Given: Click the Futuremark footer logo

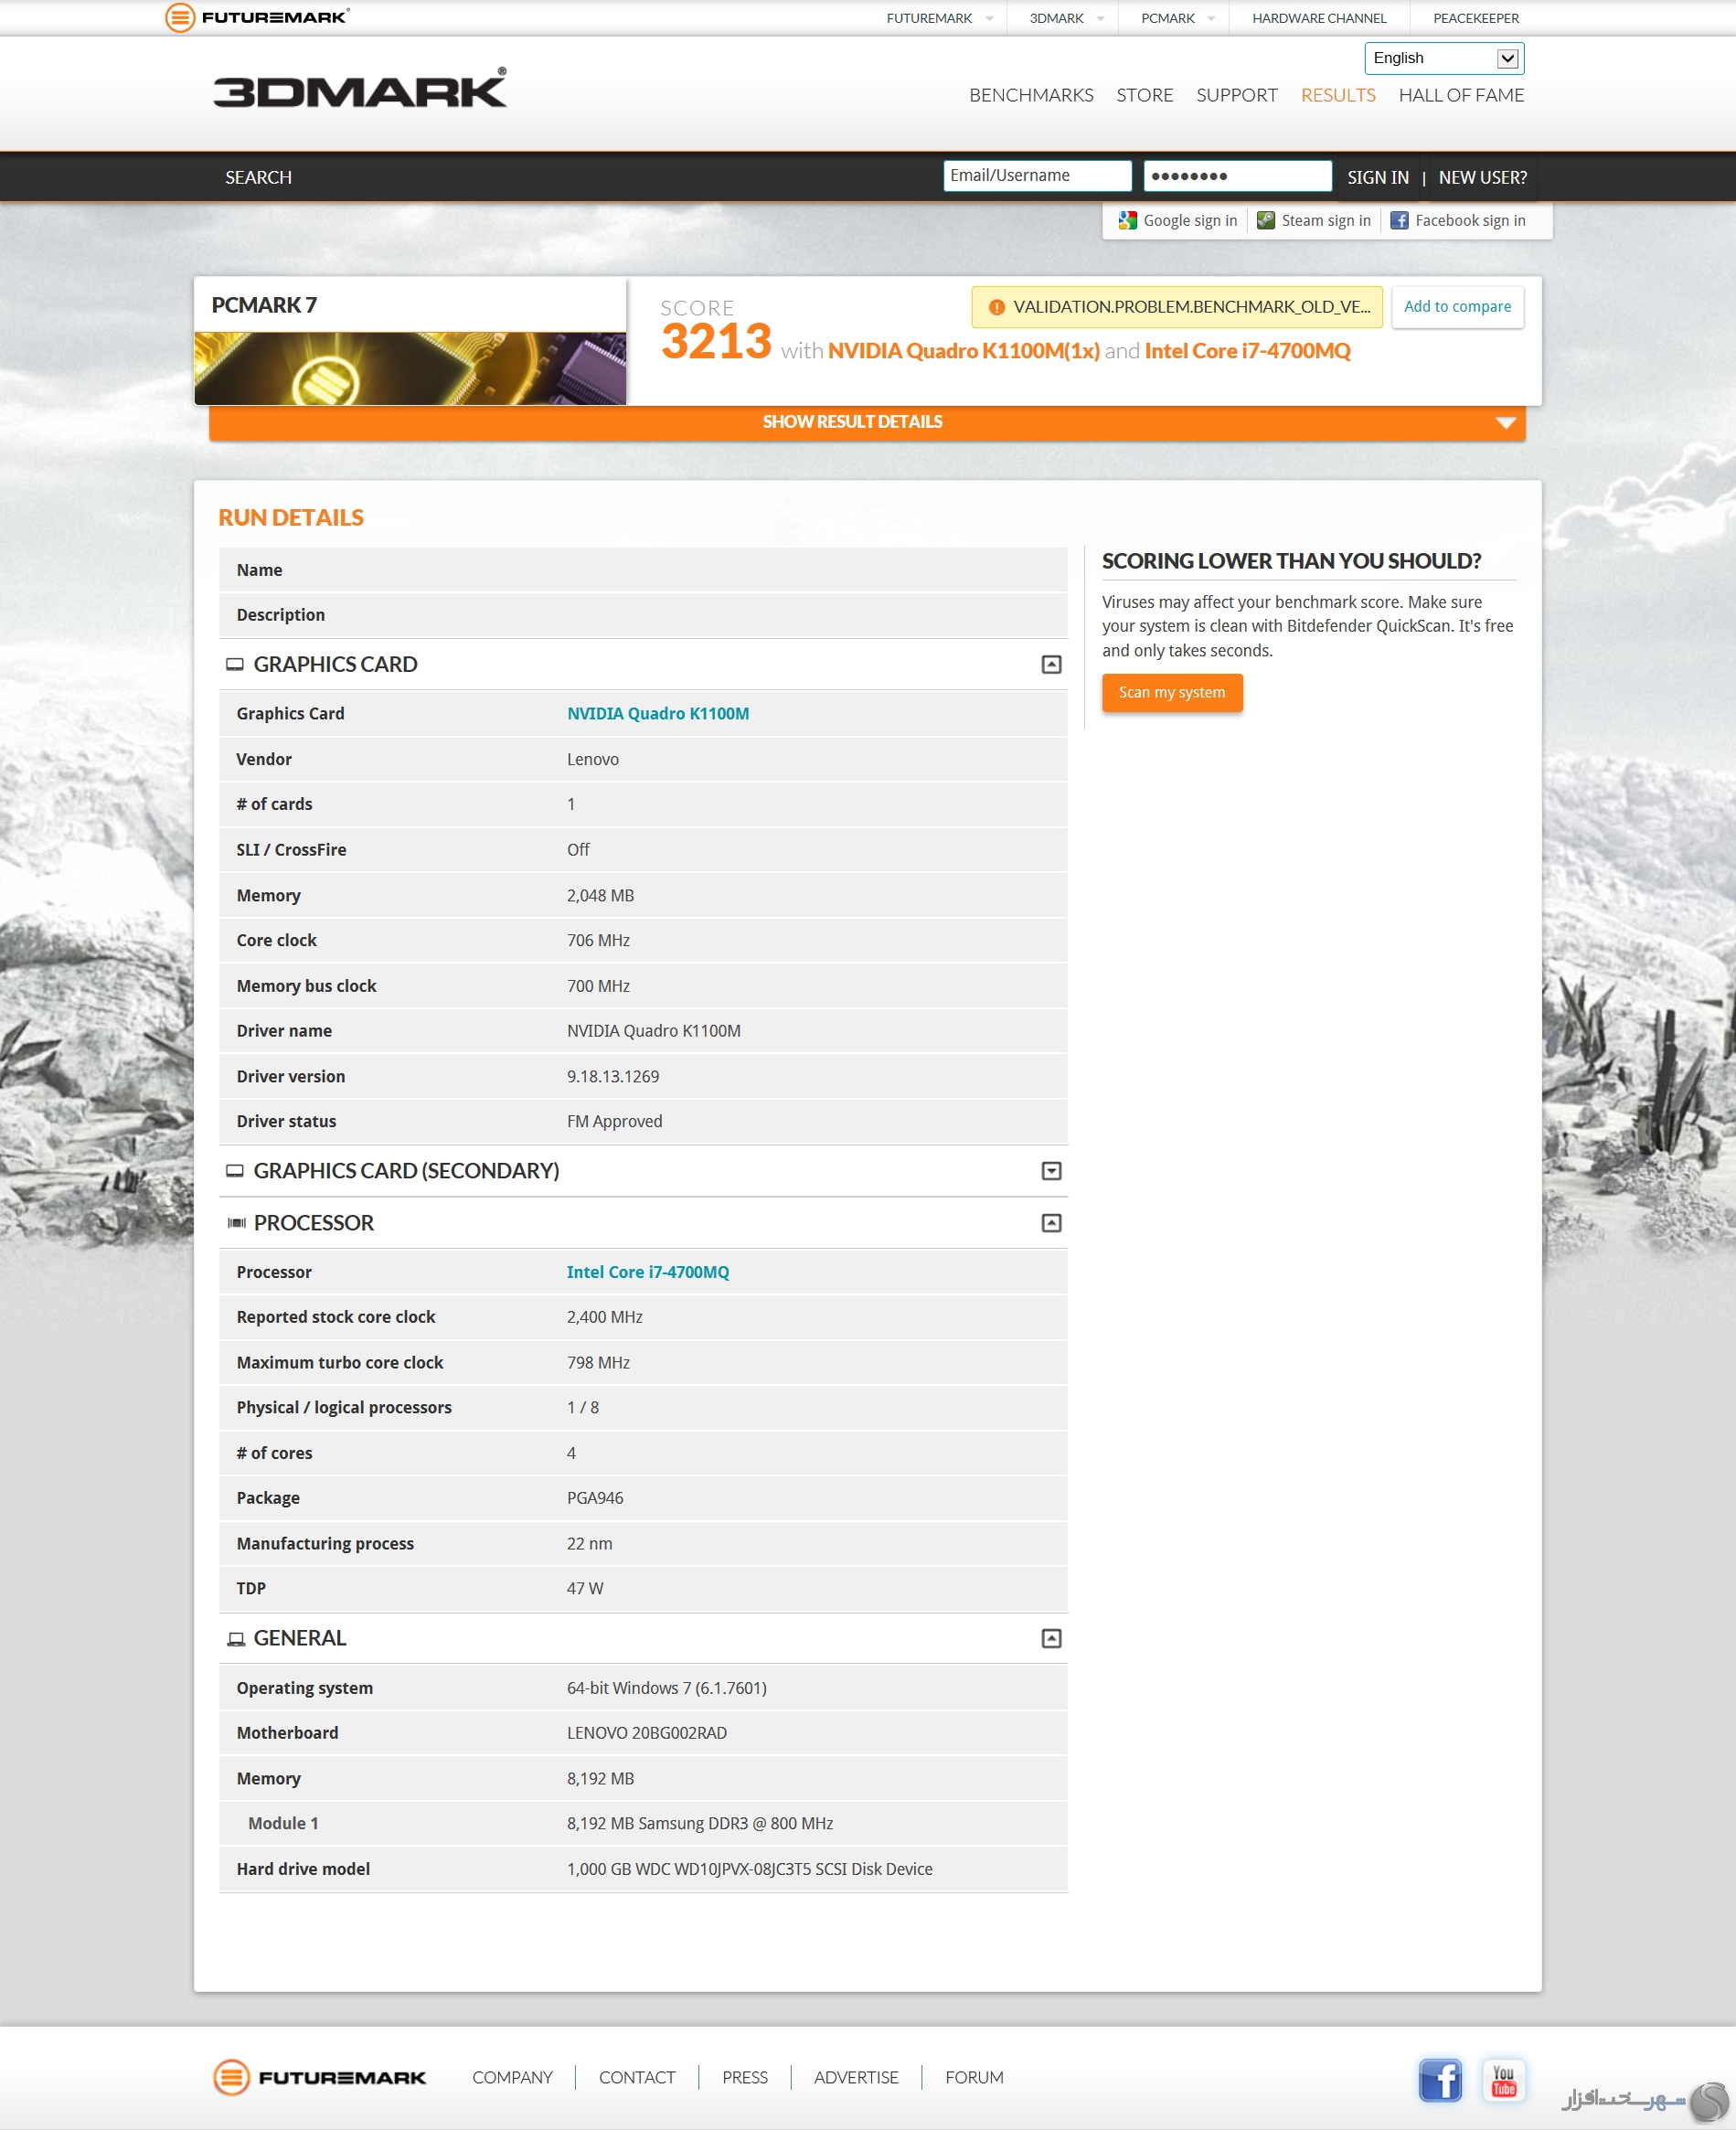Looking at the screenshot, I should 319,2077.
